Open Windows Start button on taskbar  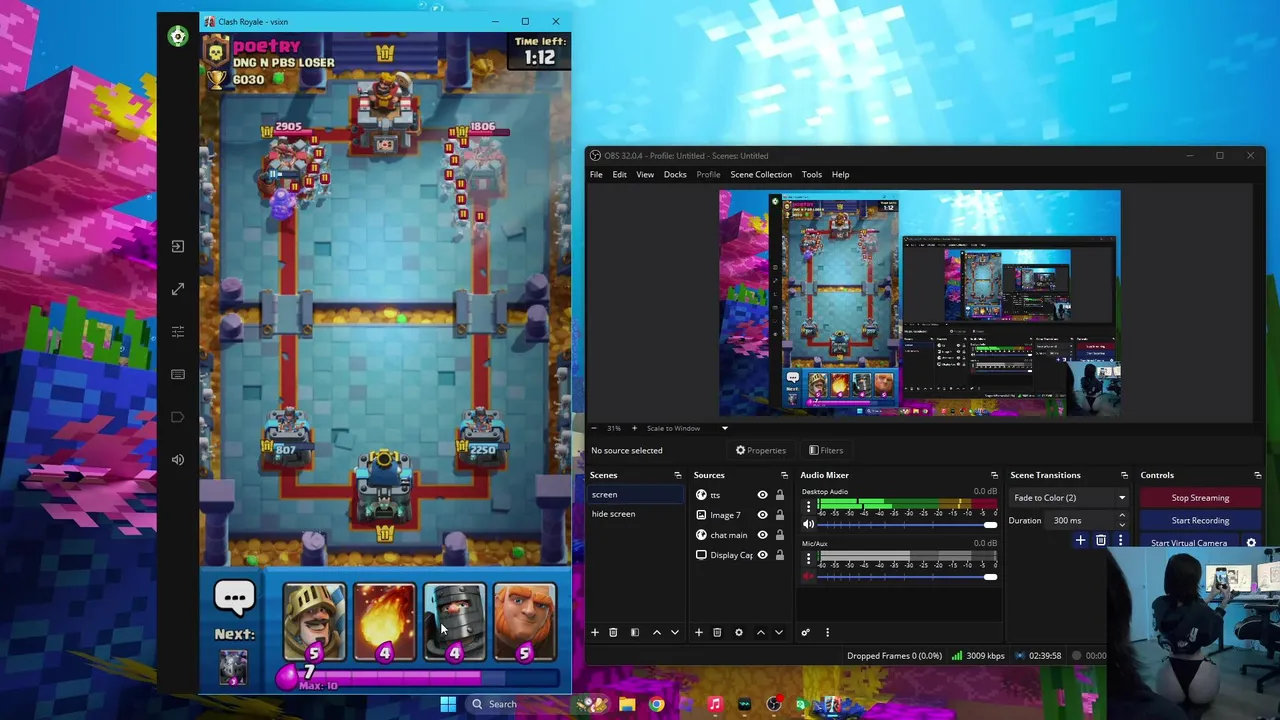(x=448, y=704)
